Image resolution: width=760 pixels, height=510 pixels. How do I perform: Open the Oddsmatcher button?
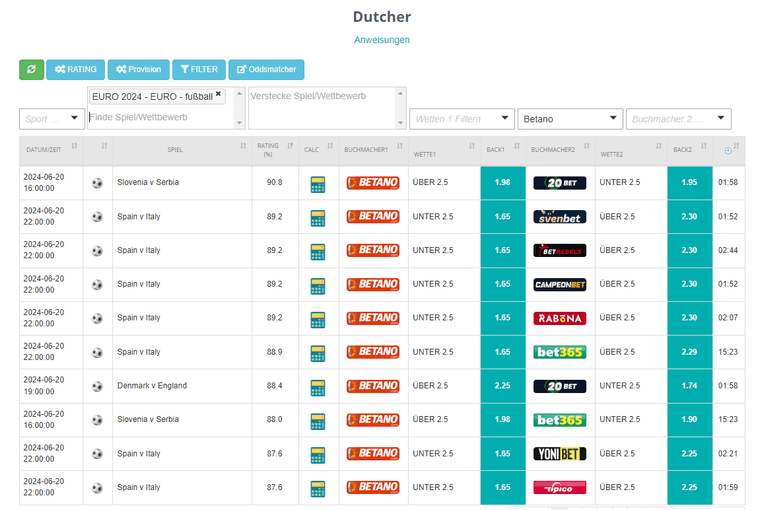coord(266,69)
